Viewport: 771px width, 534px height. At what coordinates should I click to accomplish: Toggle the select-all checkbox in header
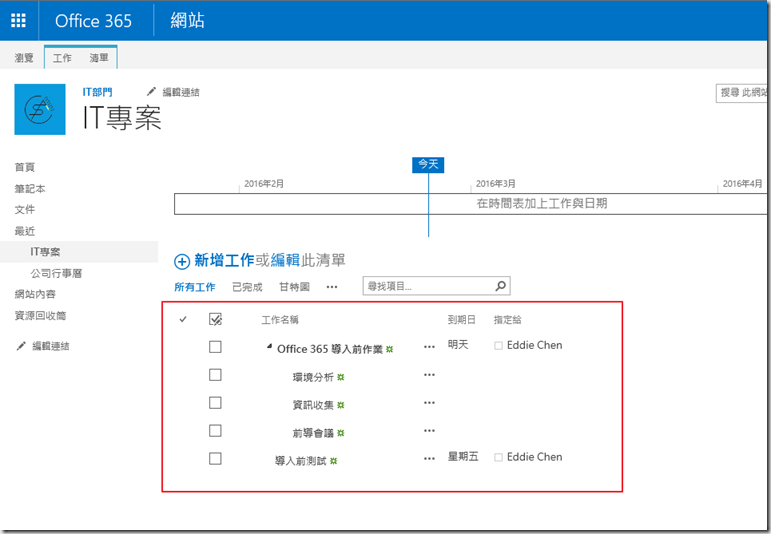point(215,320)
